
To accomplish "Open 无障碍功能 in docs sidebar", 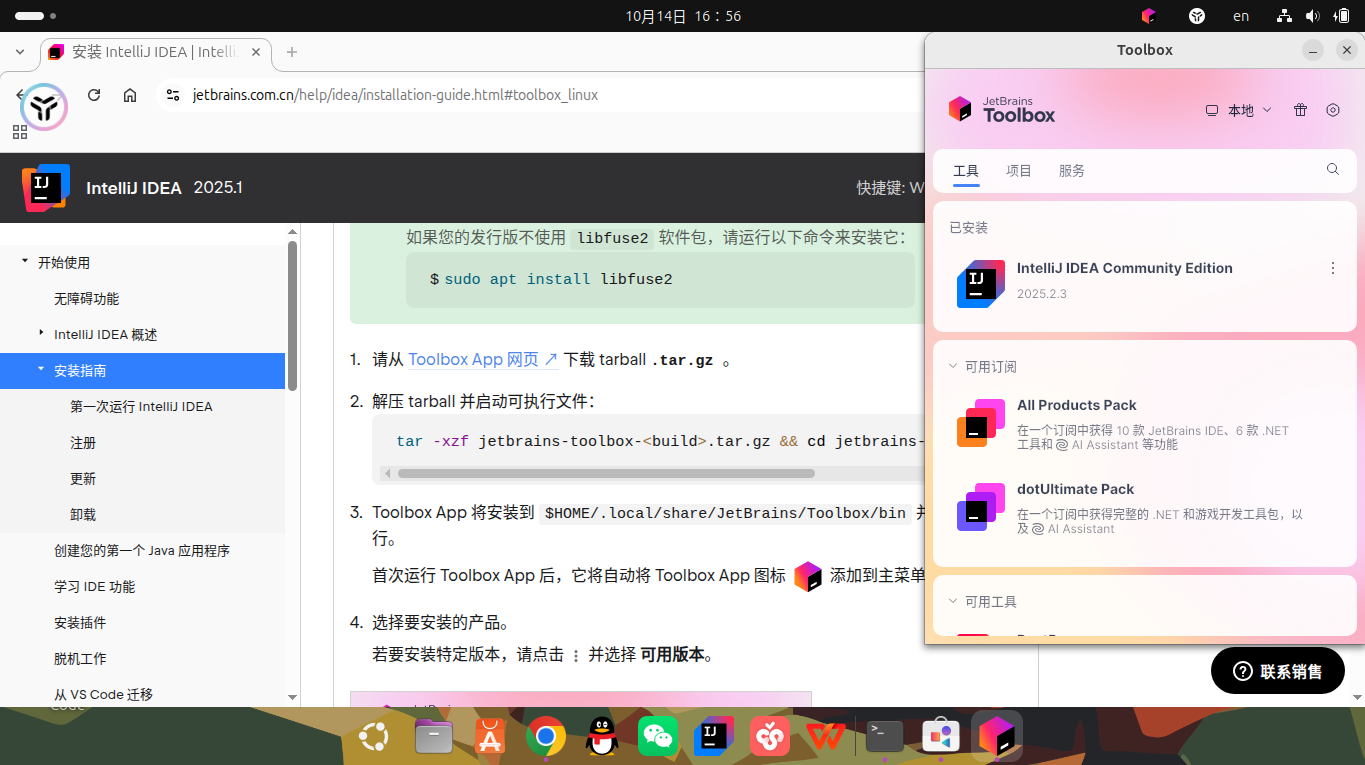I will point(87,299).
